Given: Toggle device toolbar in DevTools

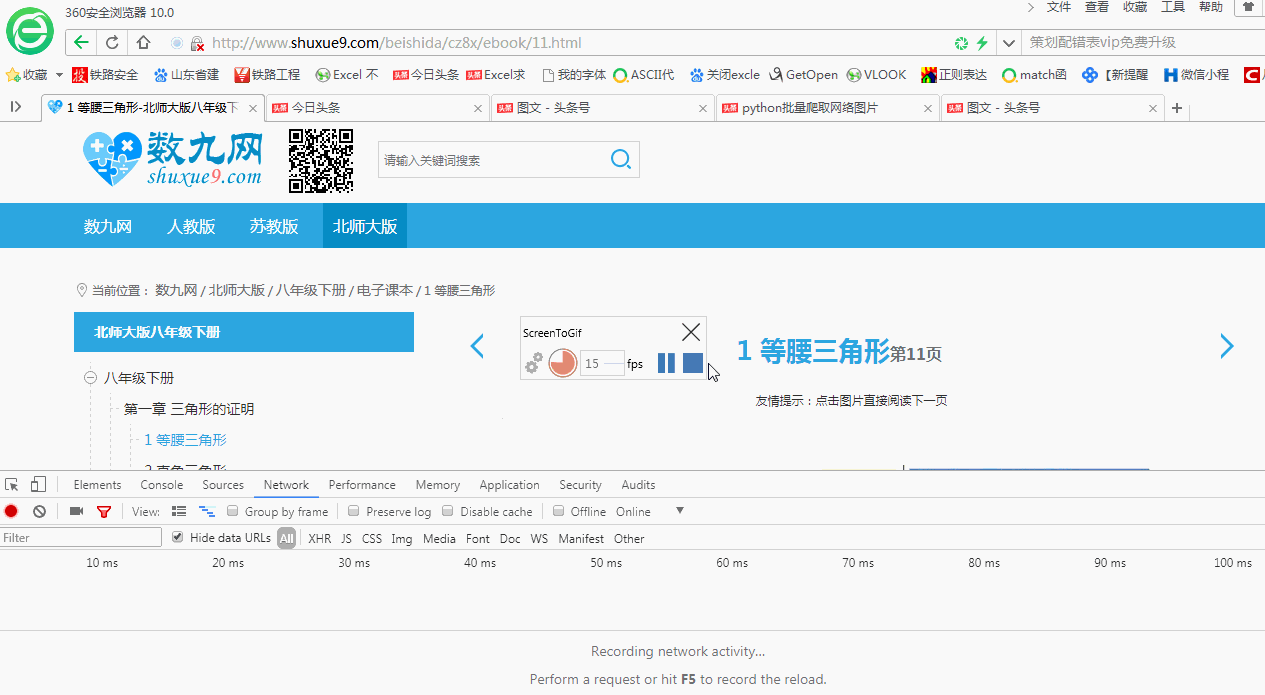Looking at the screenshot, I should 38,484.
